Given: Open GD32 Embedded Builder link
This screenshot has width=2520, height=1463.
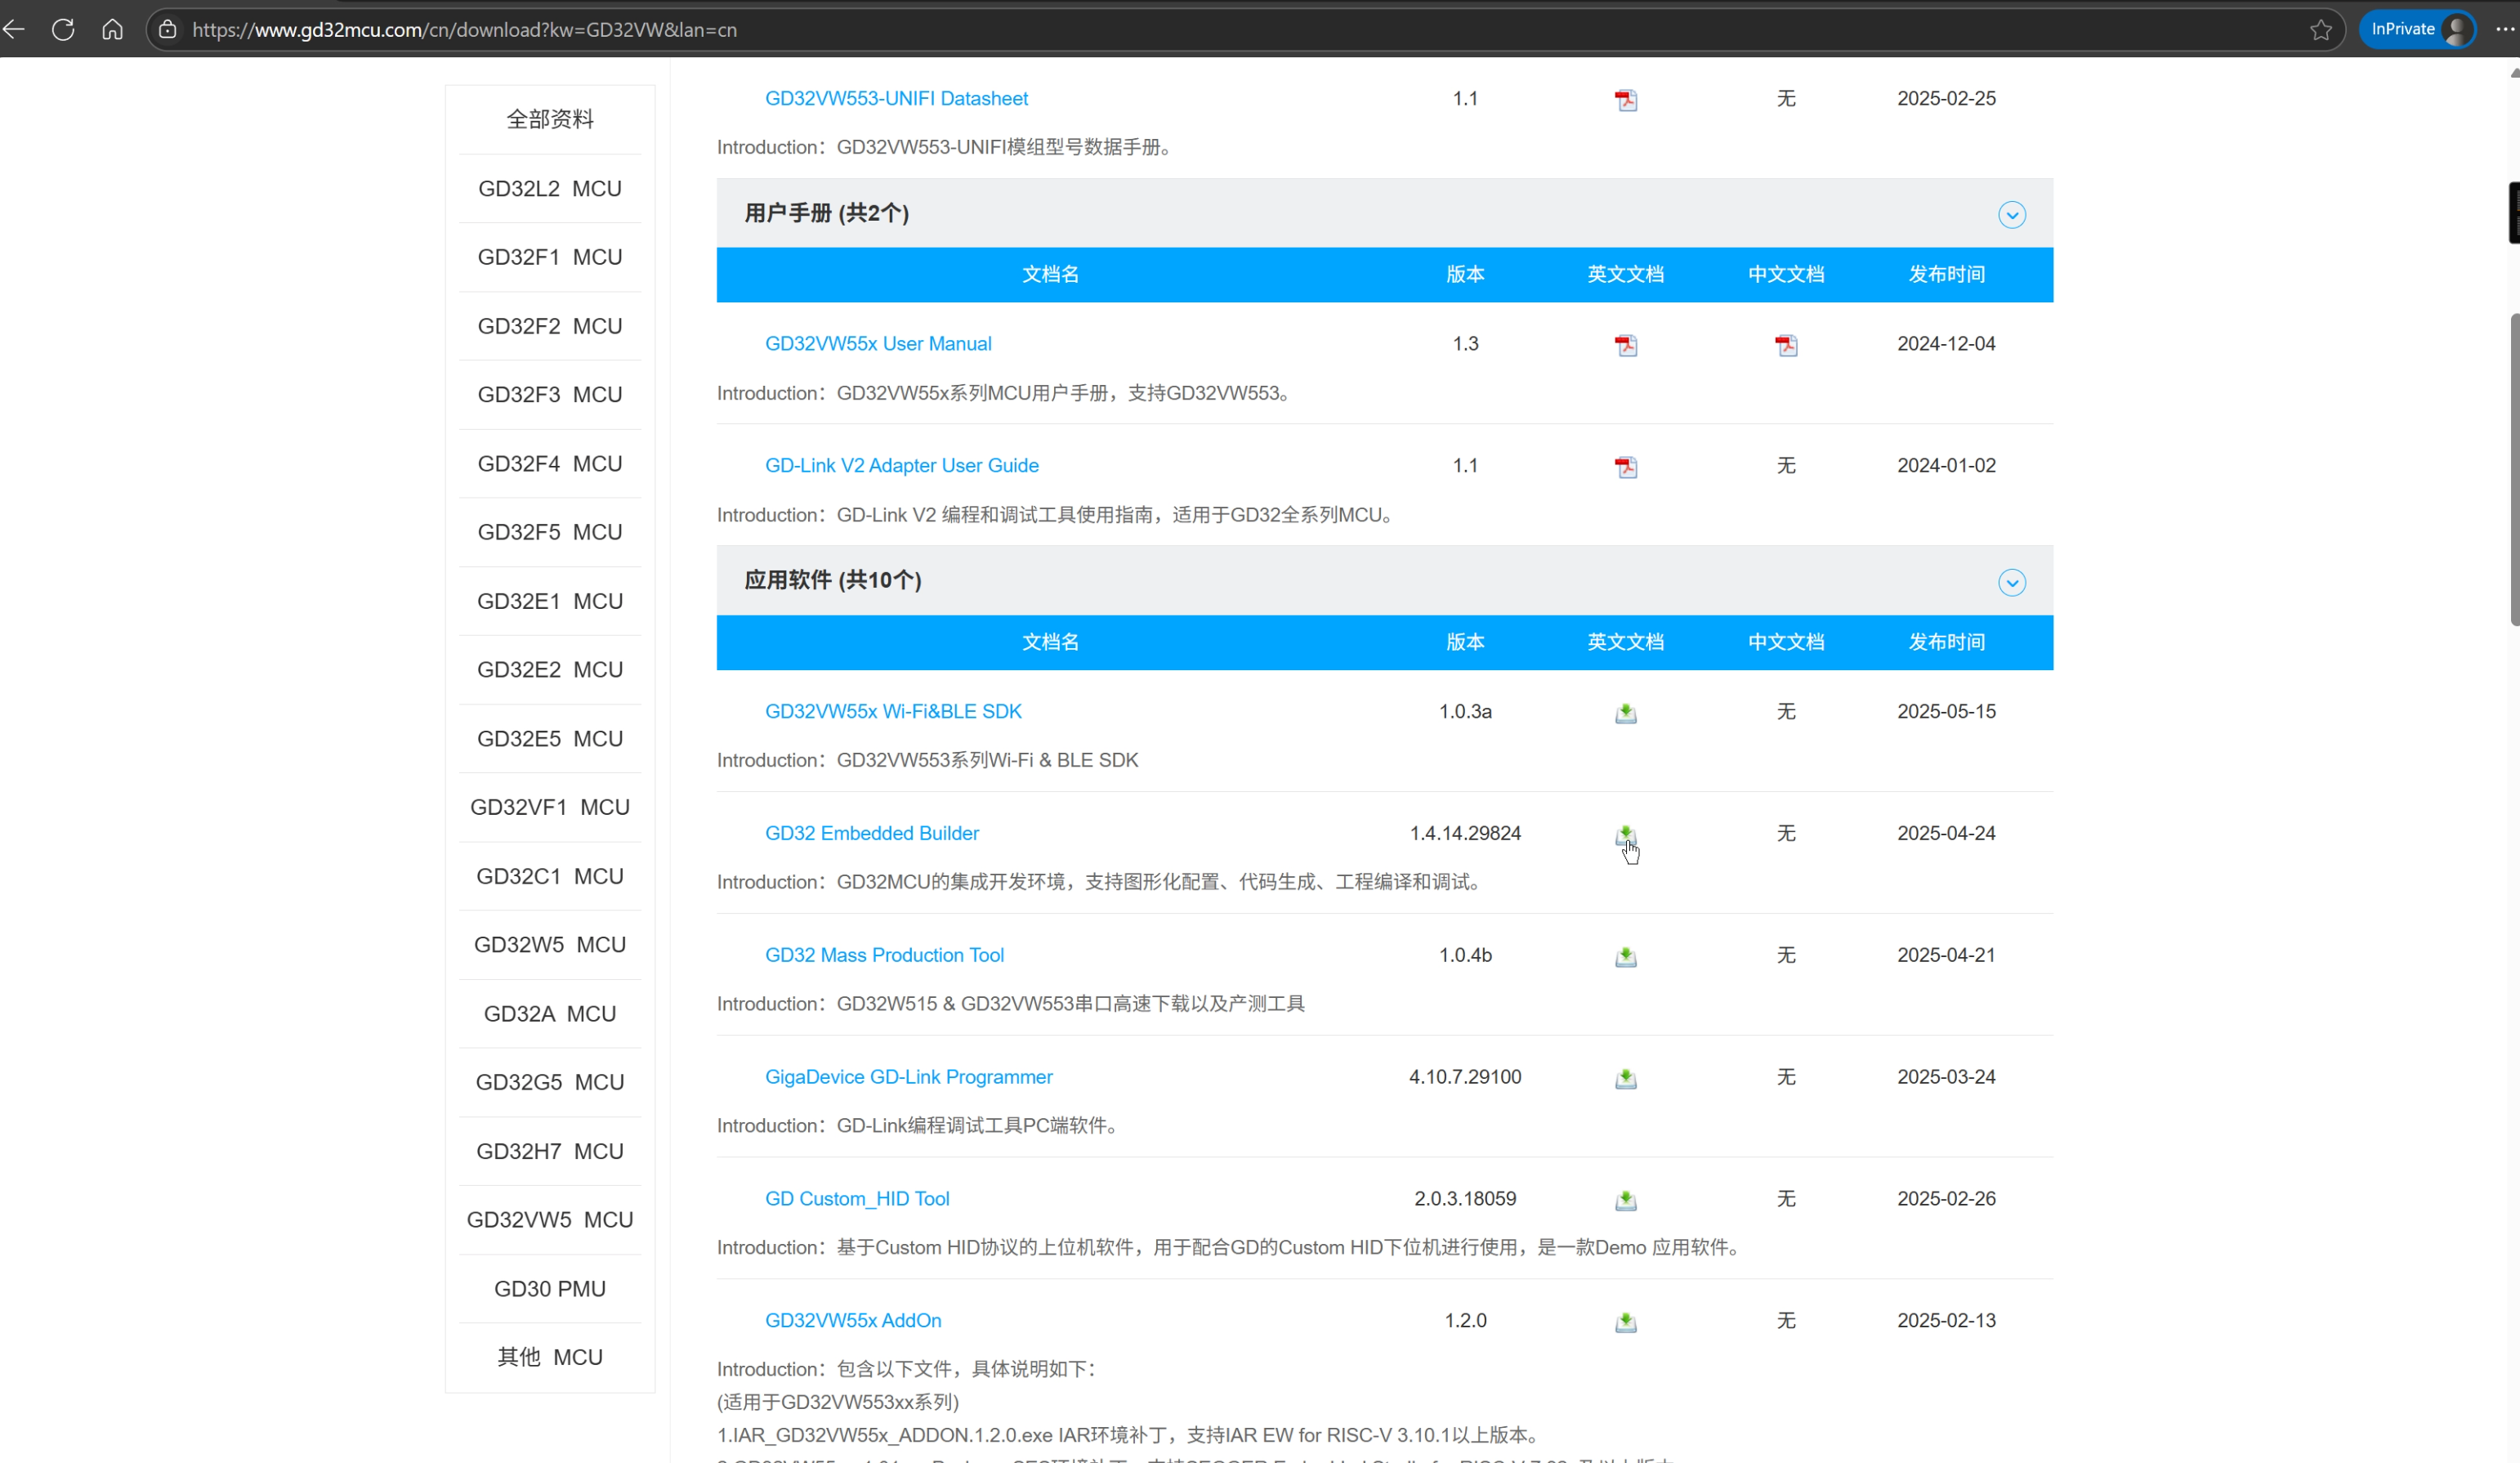Looking at the screenshot, I should click(x=871, y=833).
